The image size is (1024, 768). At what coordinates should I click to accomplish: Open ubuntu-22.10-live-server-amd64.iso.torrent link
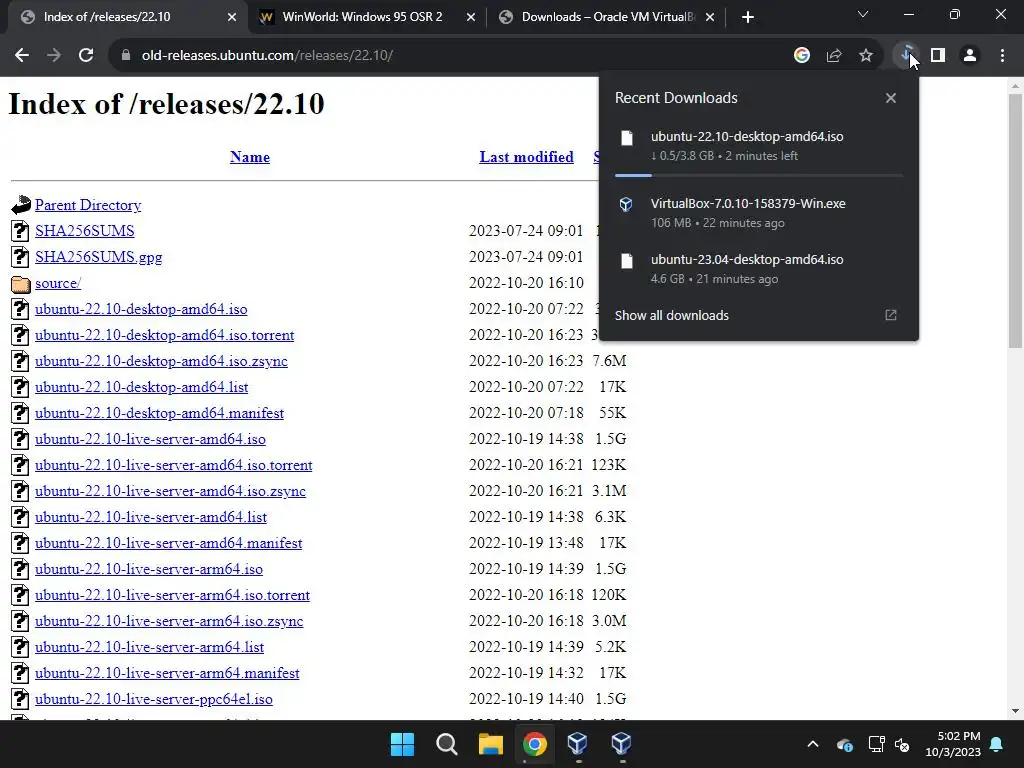point(174,465)
